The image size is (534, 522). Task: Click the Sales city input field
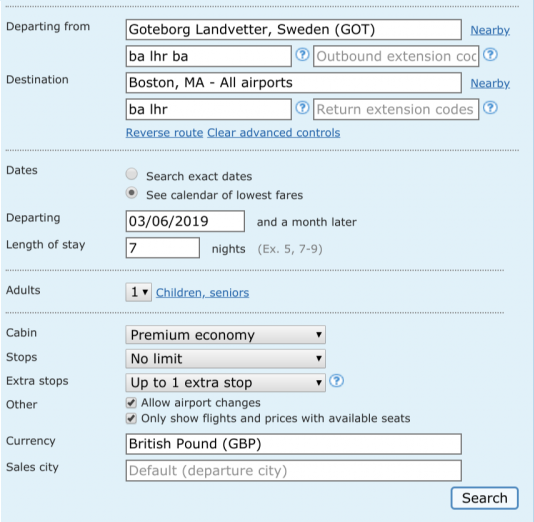pos(294,471)
